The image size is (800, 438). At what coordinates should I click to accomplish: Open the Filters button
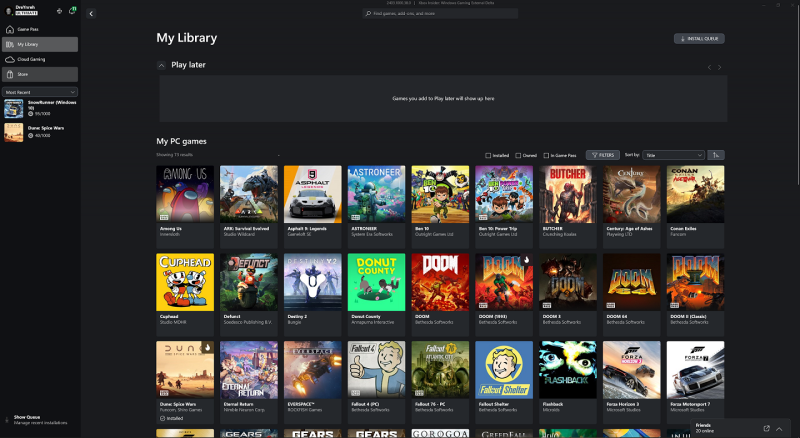[x=603, y=155]
